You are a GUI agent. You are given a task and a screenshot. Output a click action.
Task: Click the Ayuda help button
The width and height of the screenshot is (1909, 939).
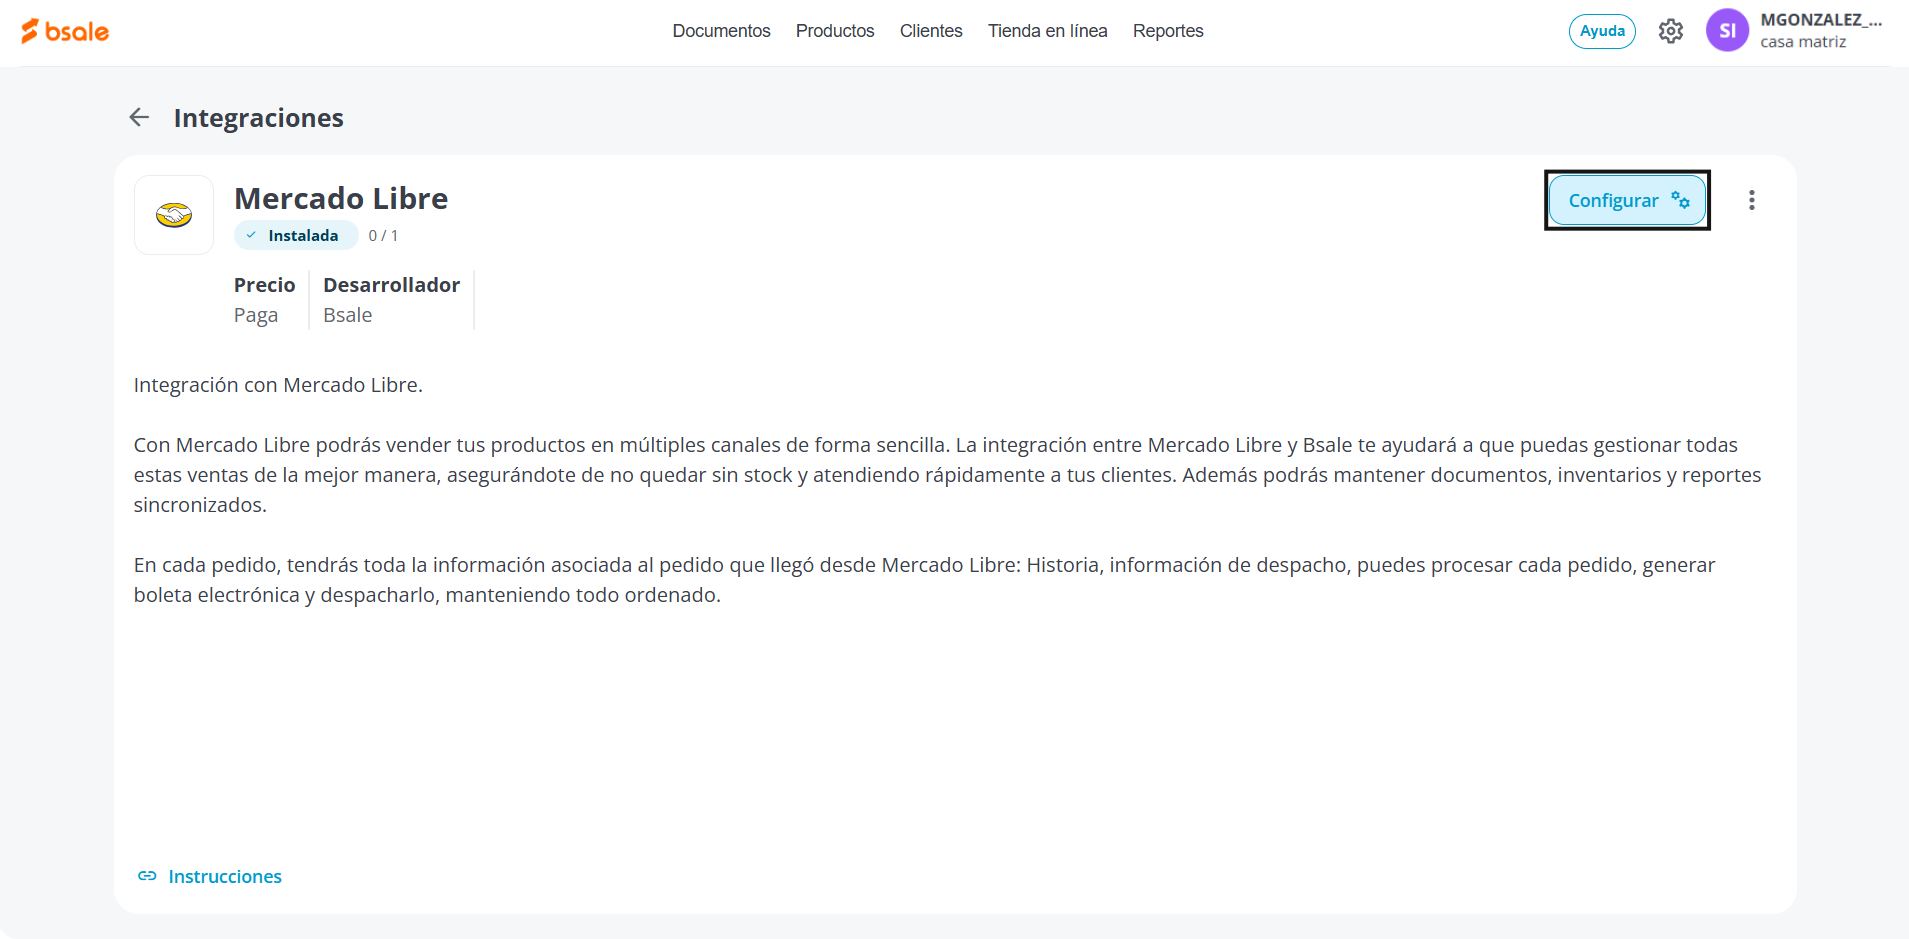pyautogui.click(x=1602, y=31)
